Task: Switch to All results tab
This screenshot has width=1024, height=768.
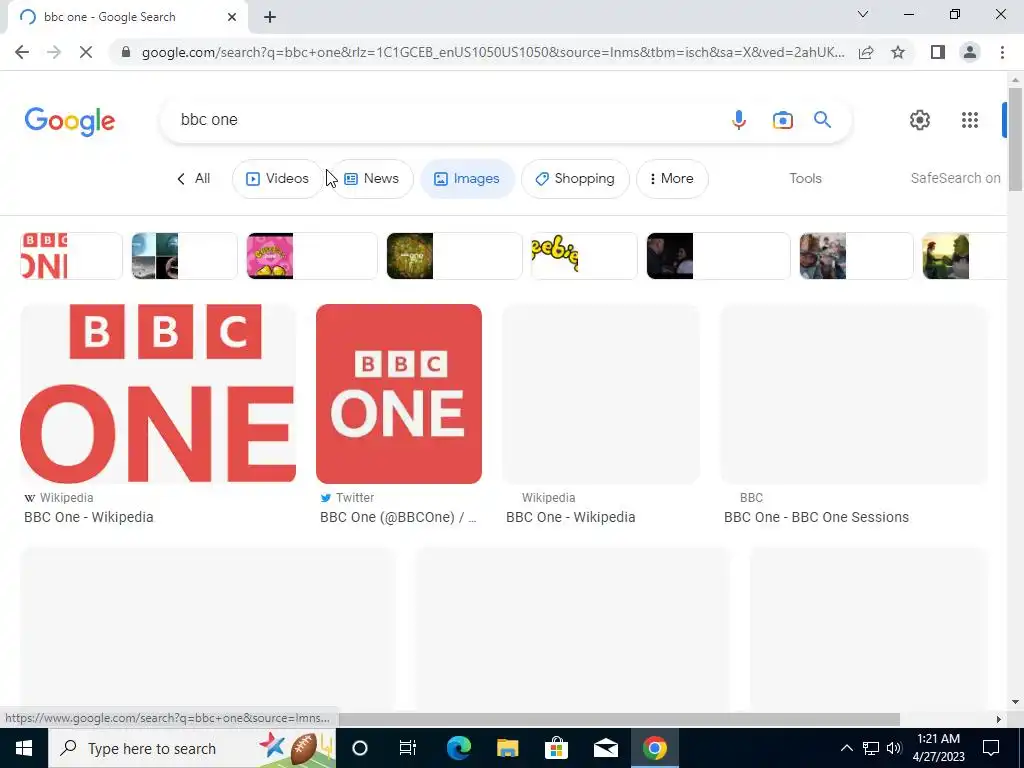Action: coord(194,179)
